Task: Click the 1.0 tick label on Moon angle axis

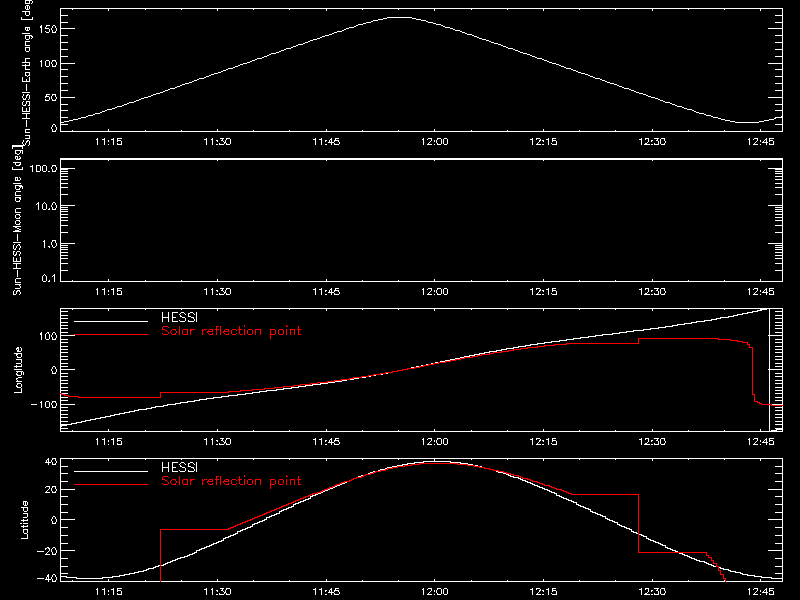Action: [x=49, y=244]
